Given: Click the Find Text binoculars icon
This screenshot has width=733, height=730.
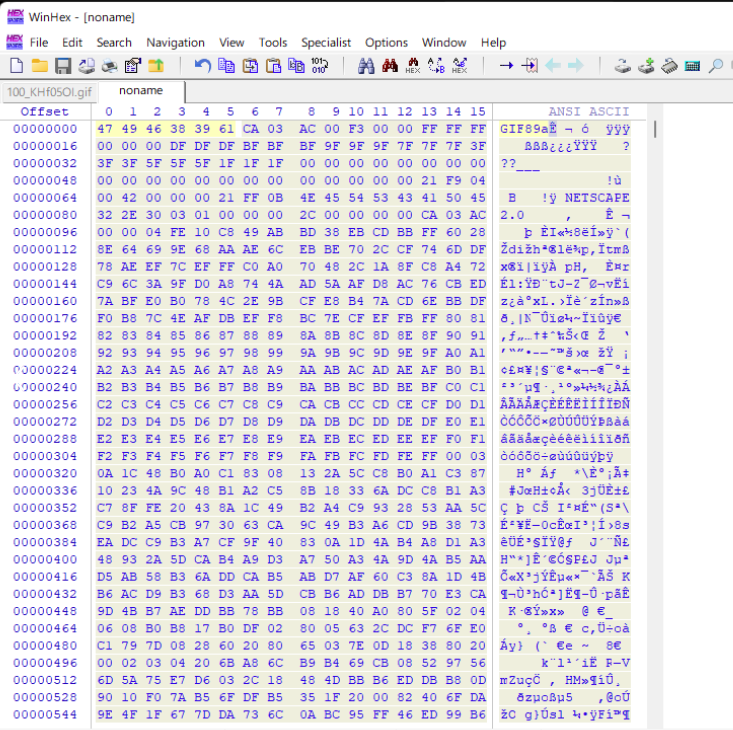Looking at the screenshot, I should pyautogui.click(x=366, y=66).
